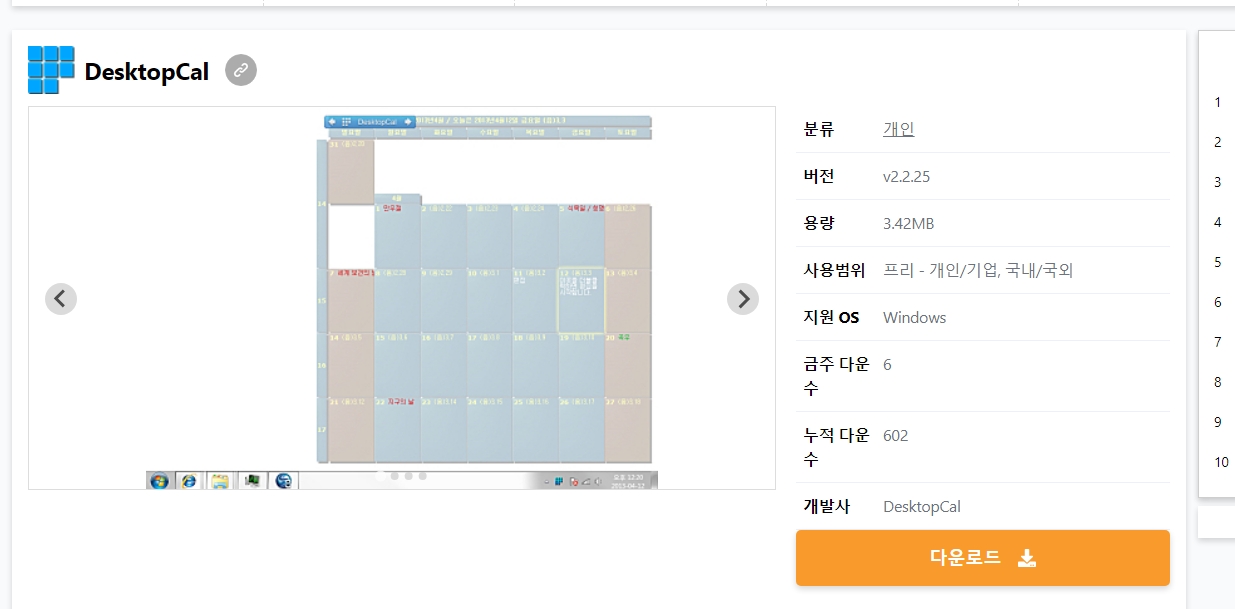
Task: Advance to next screenshot with right arrow
Action: pyautogui.click(x=742, y=298)
